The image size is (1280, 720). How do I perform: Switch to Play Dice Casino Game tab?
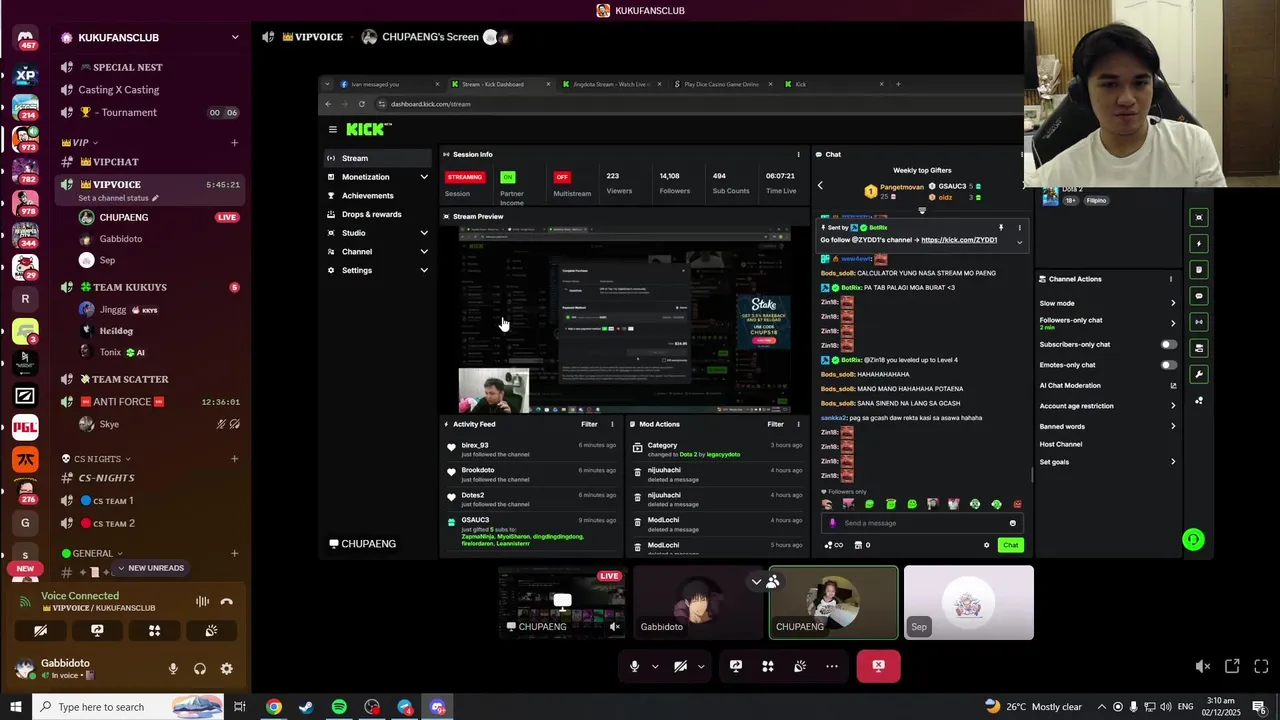720,84
